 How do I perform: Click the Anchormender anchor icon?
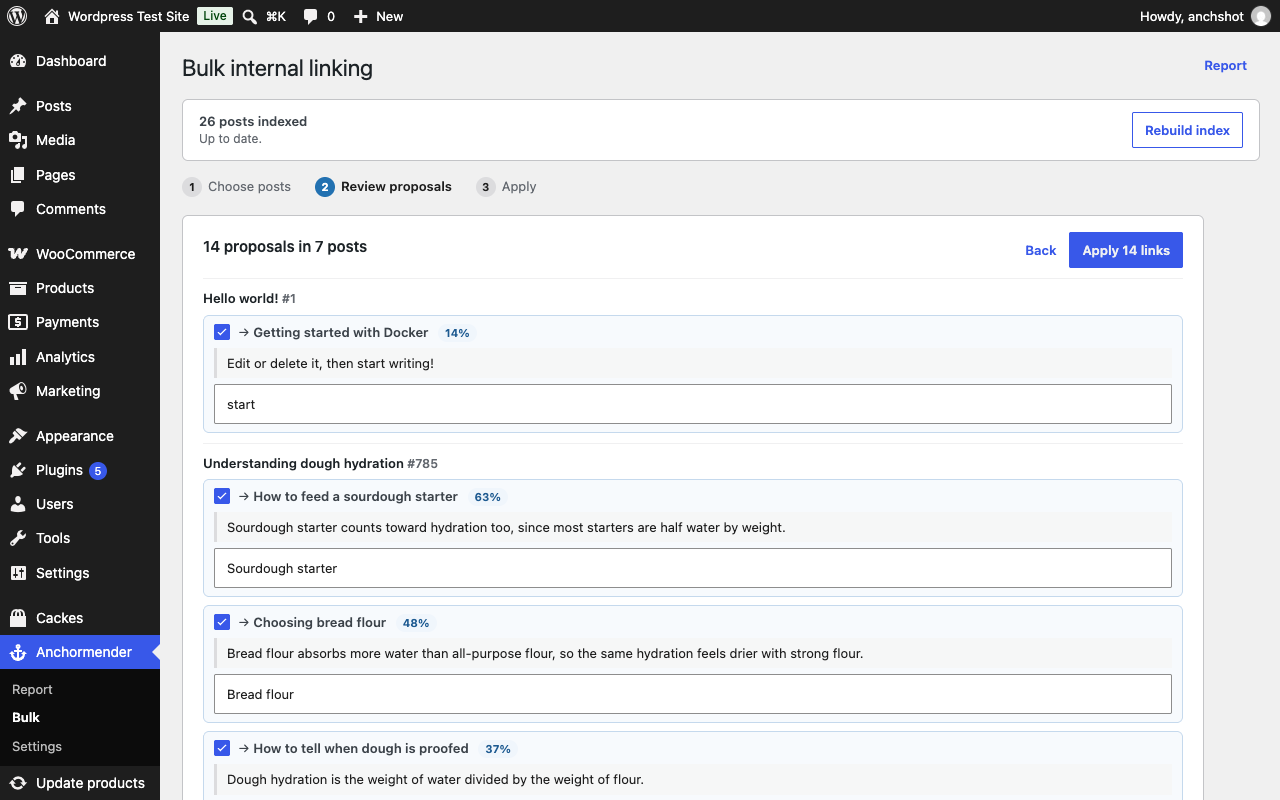(18, 652)
